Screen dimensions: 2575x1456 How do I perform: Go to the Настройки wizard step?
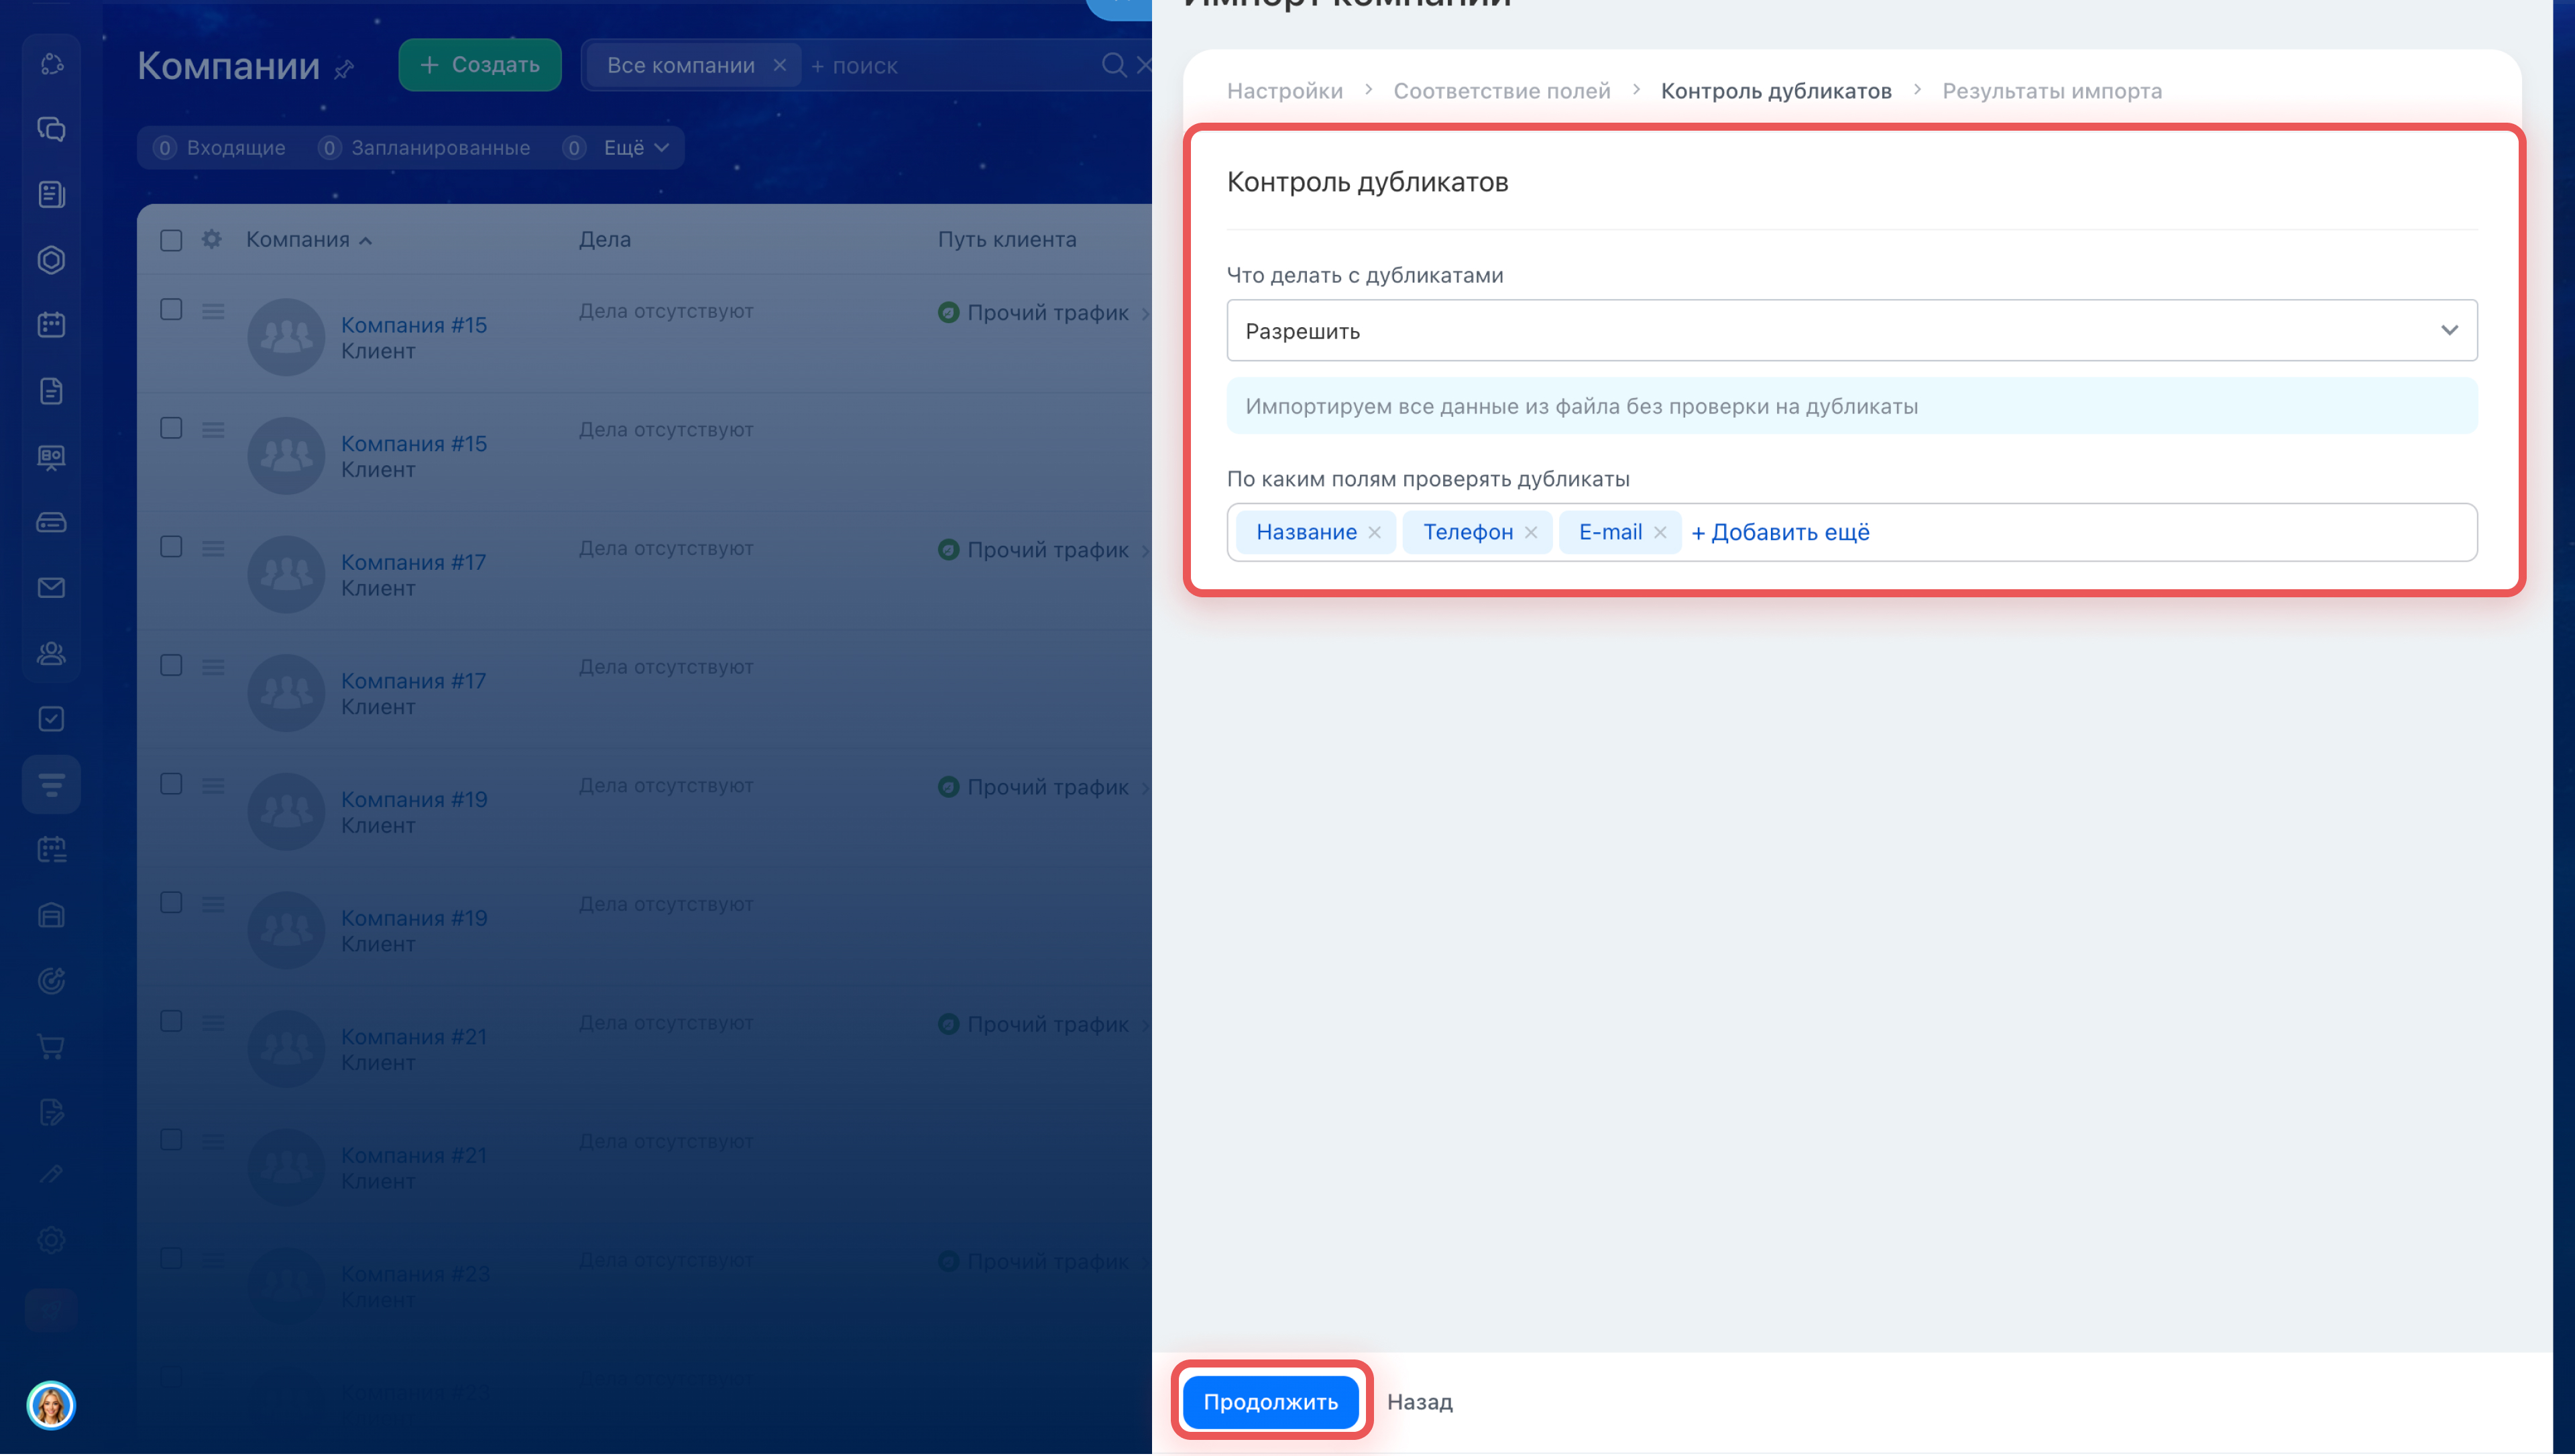(x=1284, y=91)
